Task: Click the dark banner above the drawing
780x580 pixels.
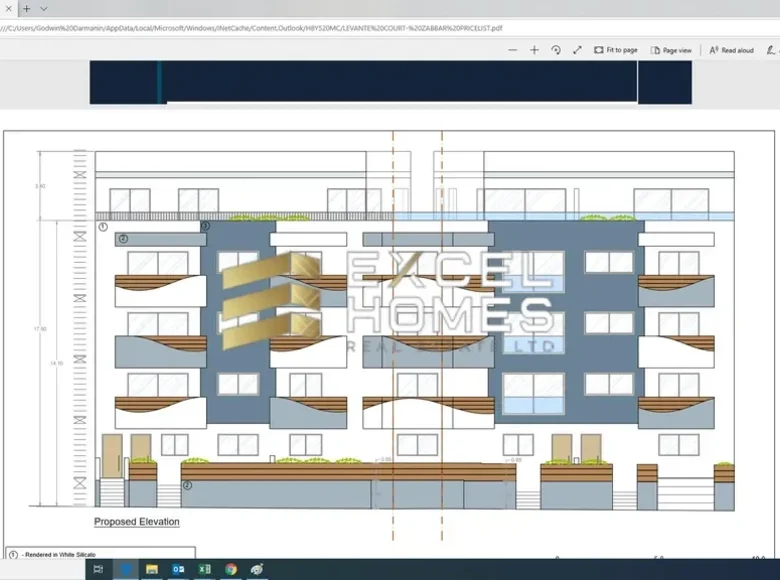Action: coord(390,82)
